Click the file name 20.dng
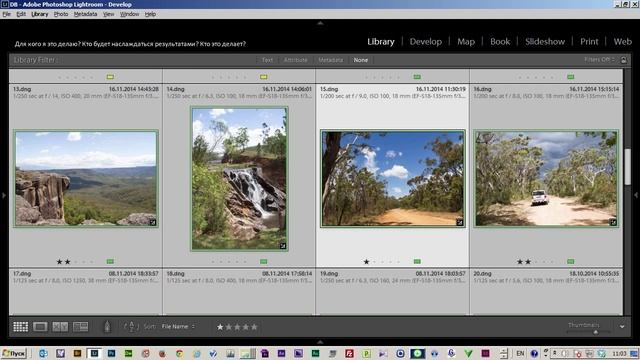The width and height of the screenshot is (640, 360). pyautogui.click(x=482, y=273)
